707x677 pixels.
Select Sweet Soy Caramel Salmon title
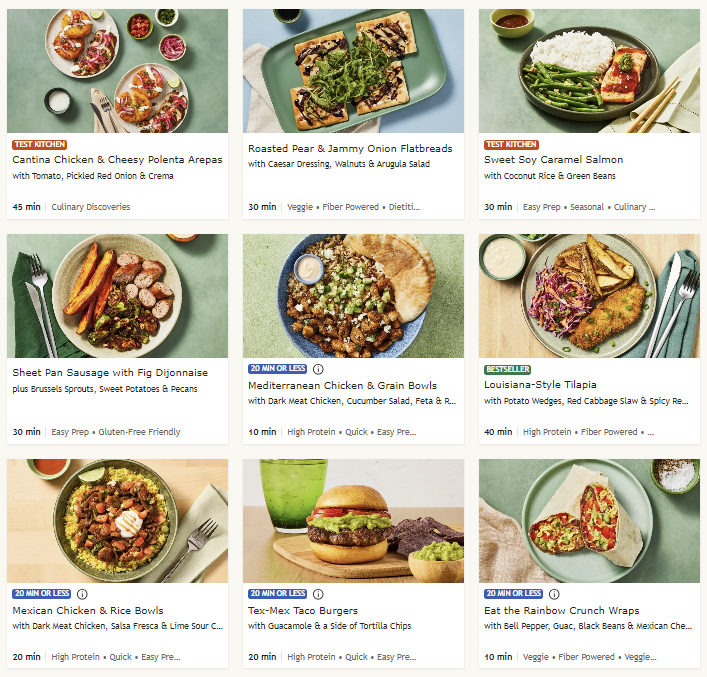point(553,160)
